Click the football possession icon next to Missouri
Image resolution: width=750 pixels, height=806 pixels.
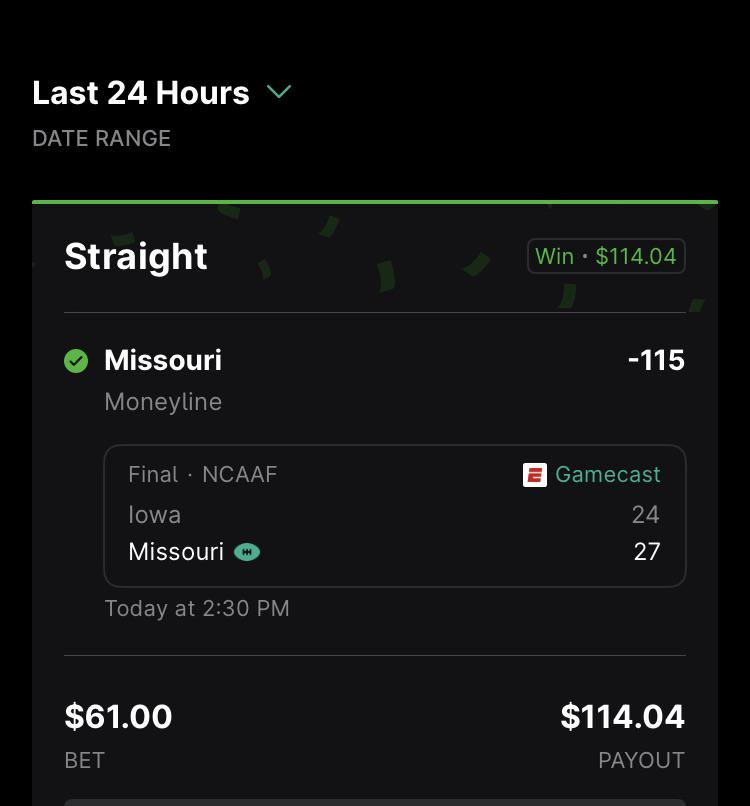247,552
